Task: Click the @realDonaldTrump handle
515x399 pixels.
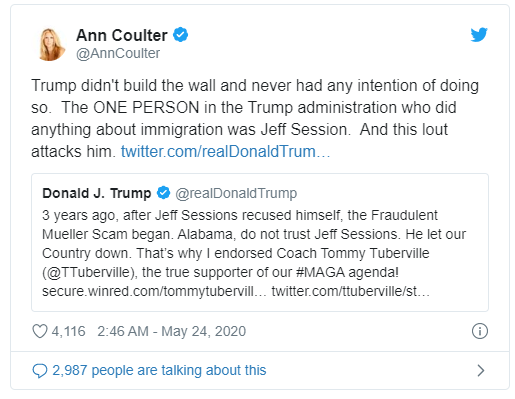Action: pyautogui.click(x=236, y=193)
